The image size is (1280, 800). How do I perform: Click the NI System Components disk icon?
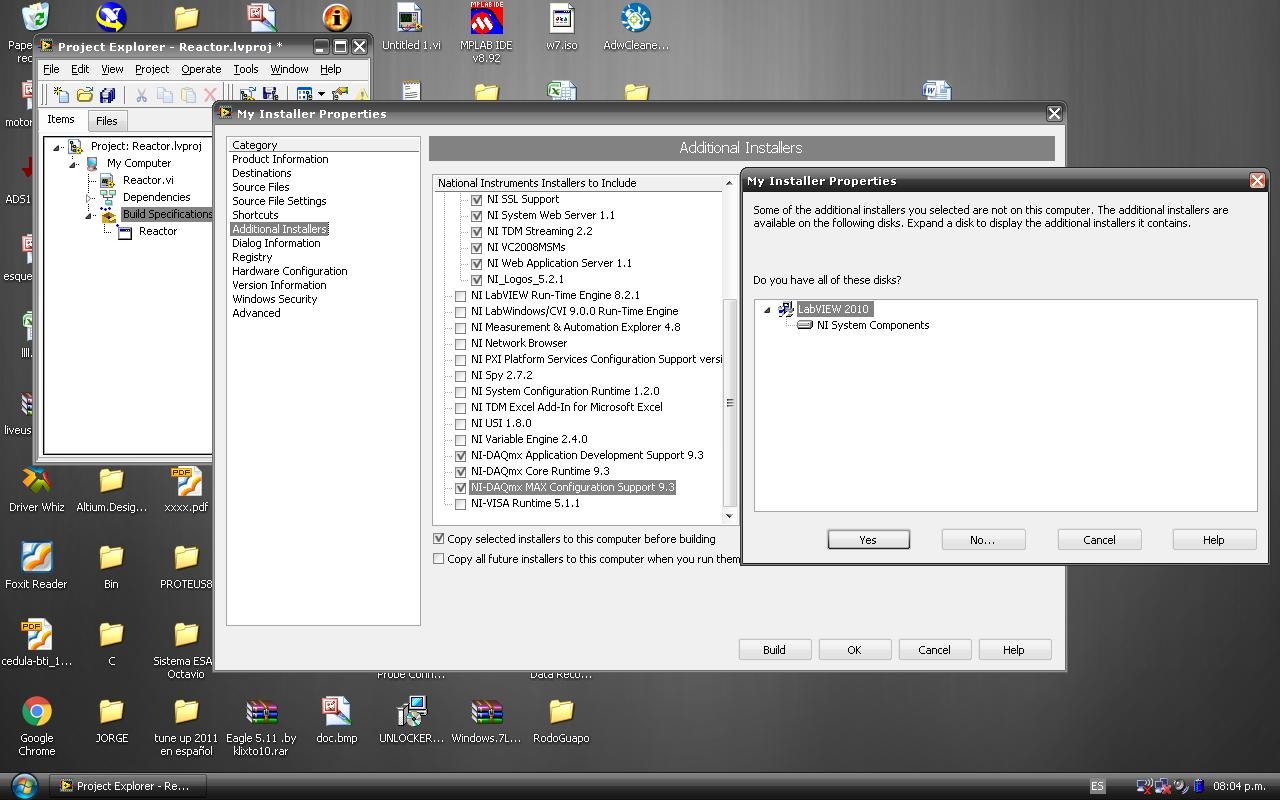805,325
